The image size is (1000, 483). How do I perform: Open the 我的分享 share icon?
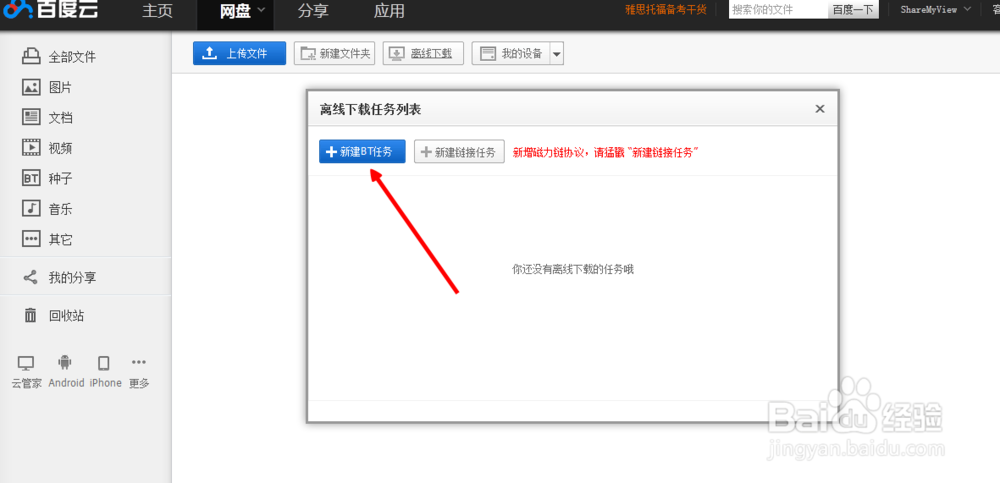pos(30,277)
